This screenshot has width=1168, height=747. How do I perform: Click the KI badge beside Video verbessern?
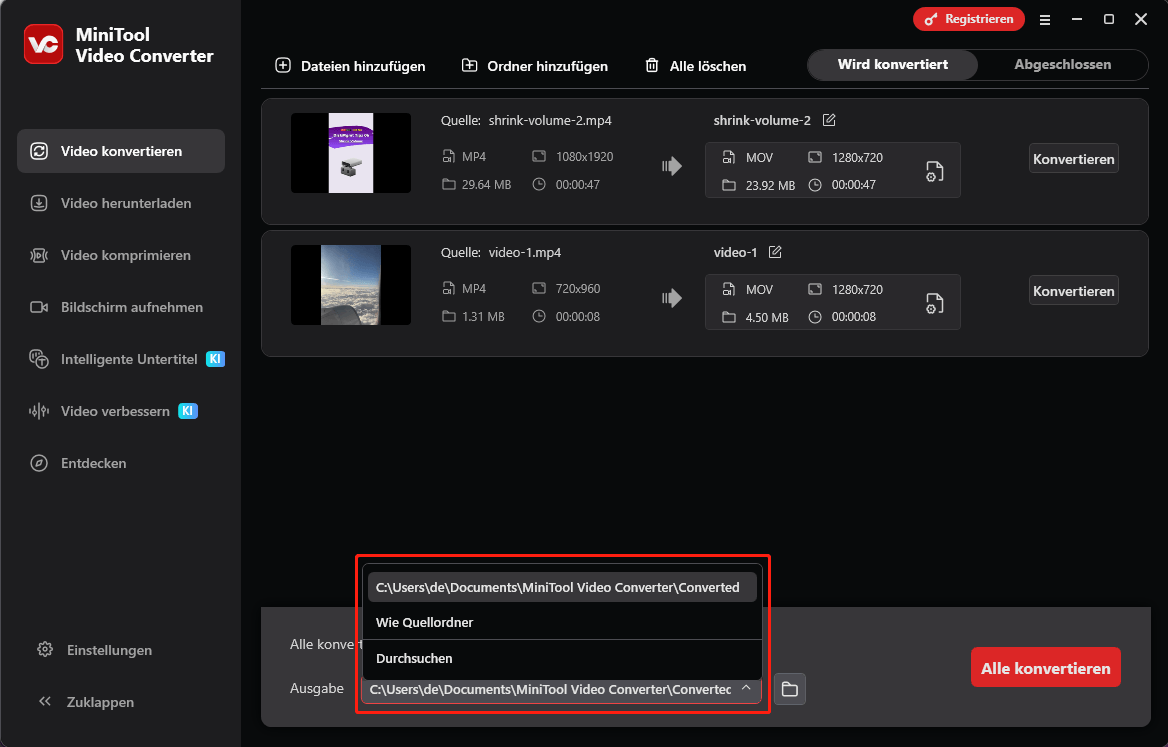click(x=188, y=411)
